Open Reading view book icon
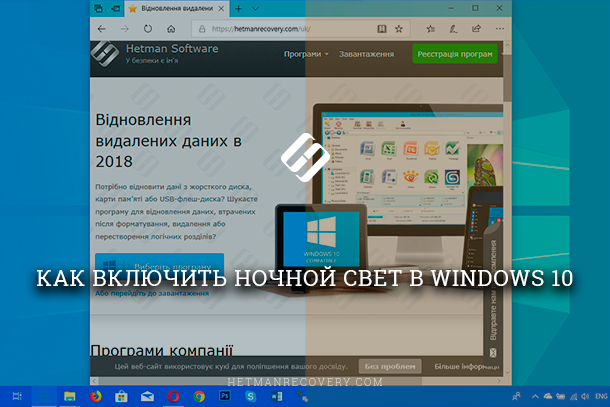The height and width of the screenshot is (407, 610). [x=382, y=29]
